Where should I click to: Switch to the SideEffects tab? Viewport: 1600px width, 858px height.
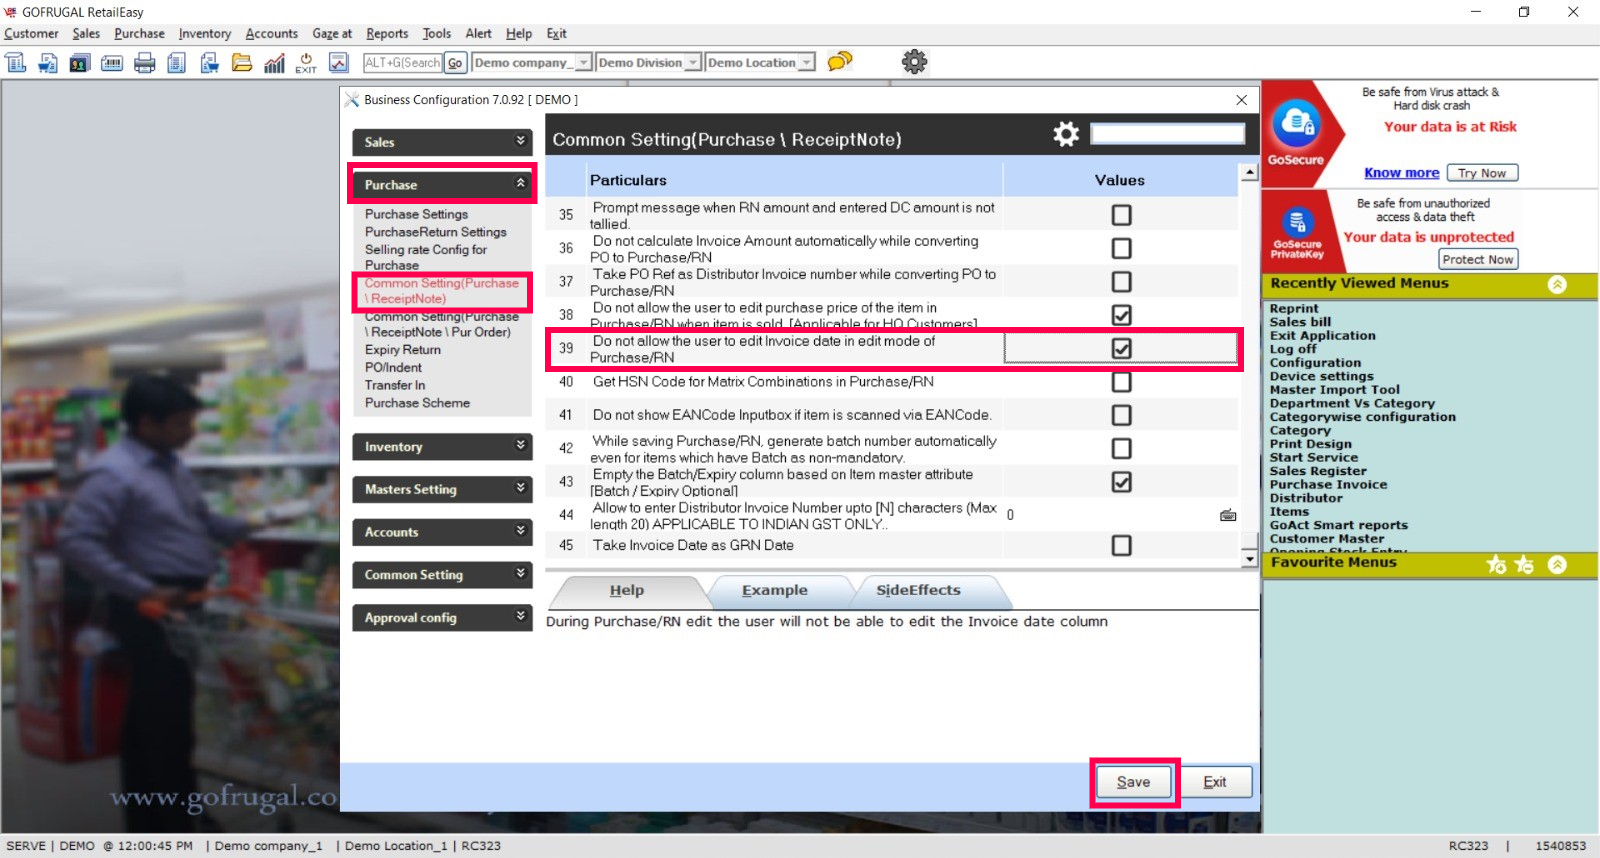(918, 591)
